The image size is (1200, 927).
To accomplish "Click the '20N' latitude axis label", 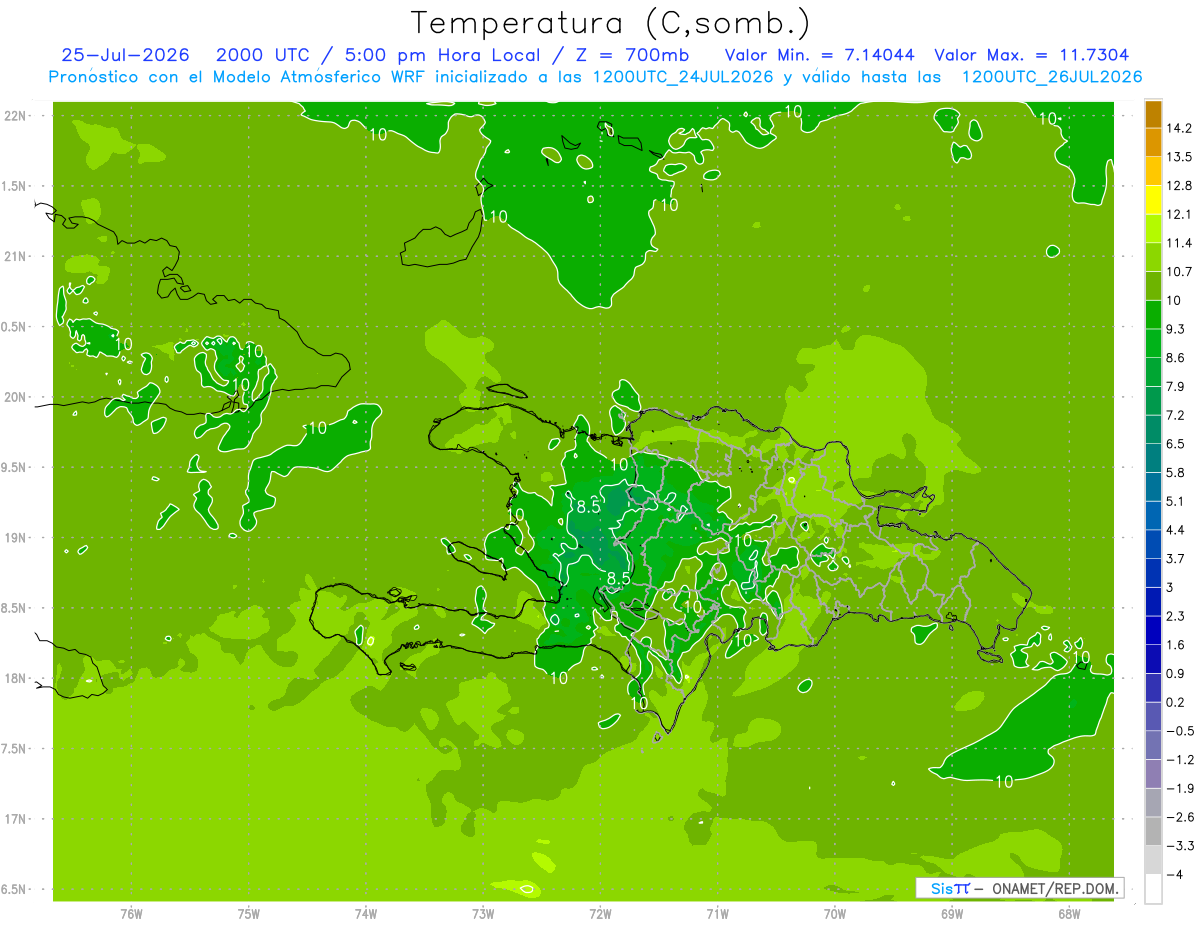I will pyautogui.click(x=17, y=398).
